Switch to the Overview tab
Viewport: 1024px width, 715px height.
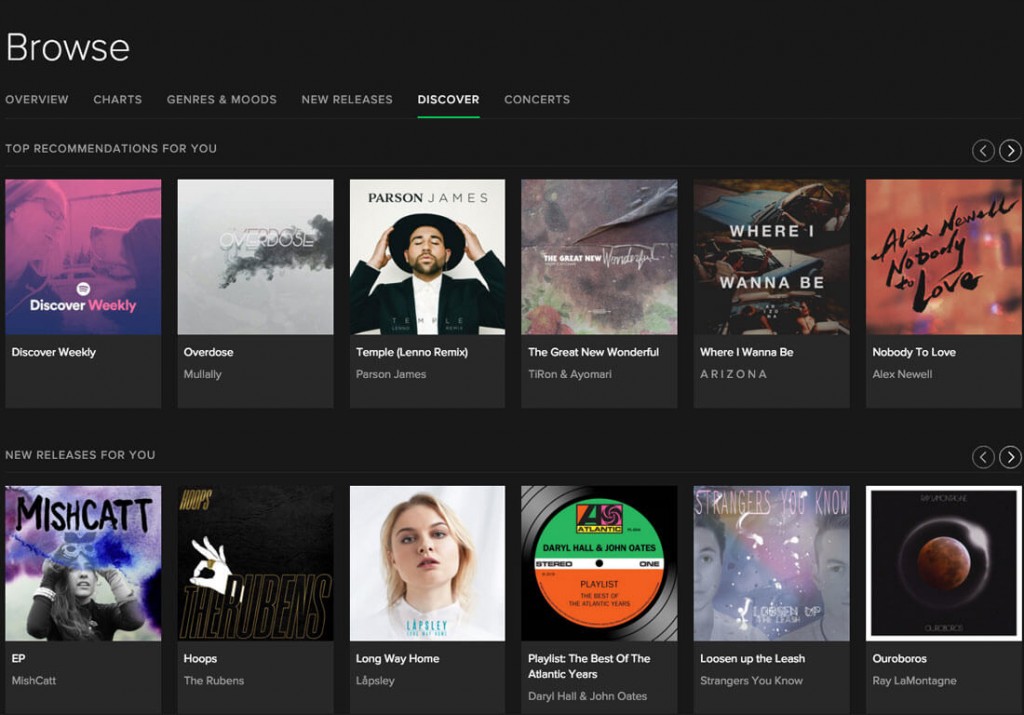click(37, 99)
